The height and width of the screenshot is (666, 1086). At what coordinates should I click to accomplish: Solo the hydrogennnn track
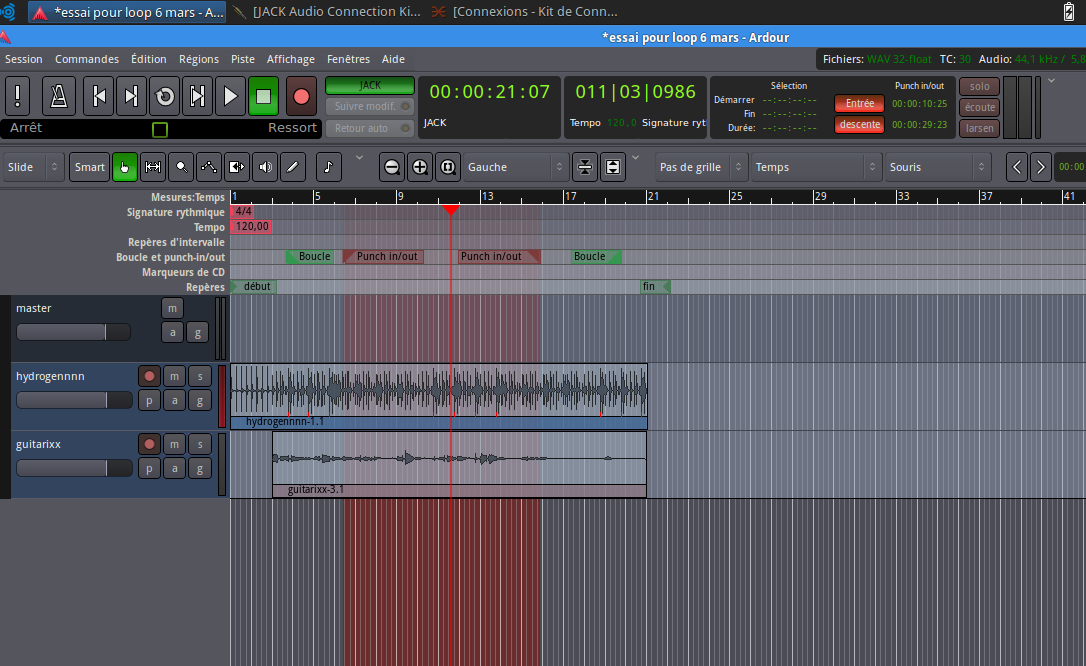click(x=199, y=376)
